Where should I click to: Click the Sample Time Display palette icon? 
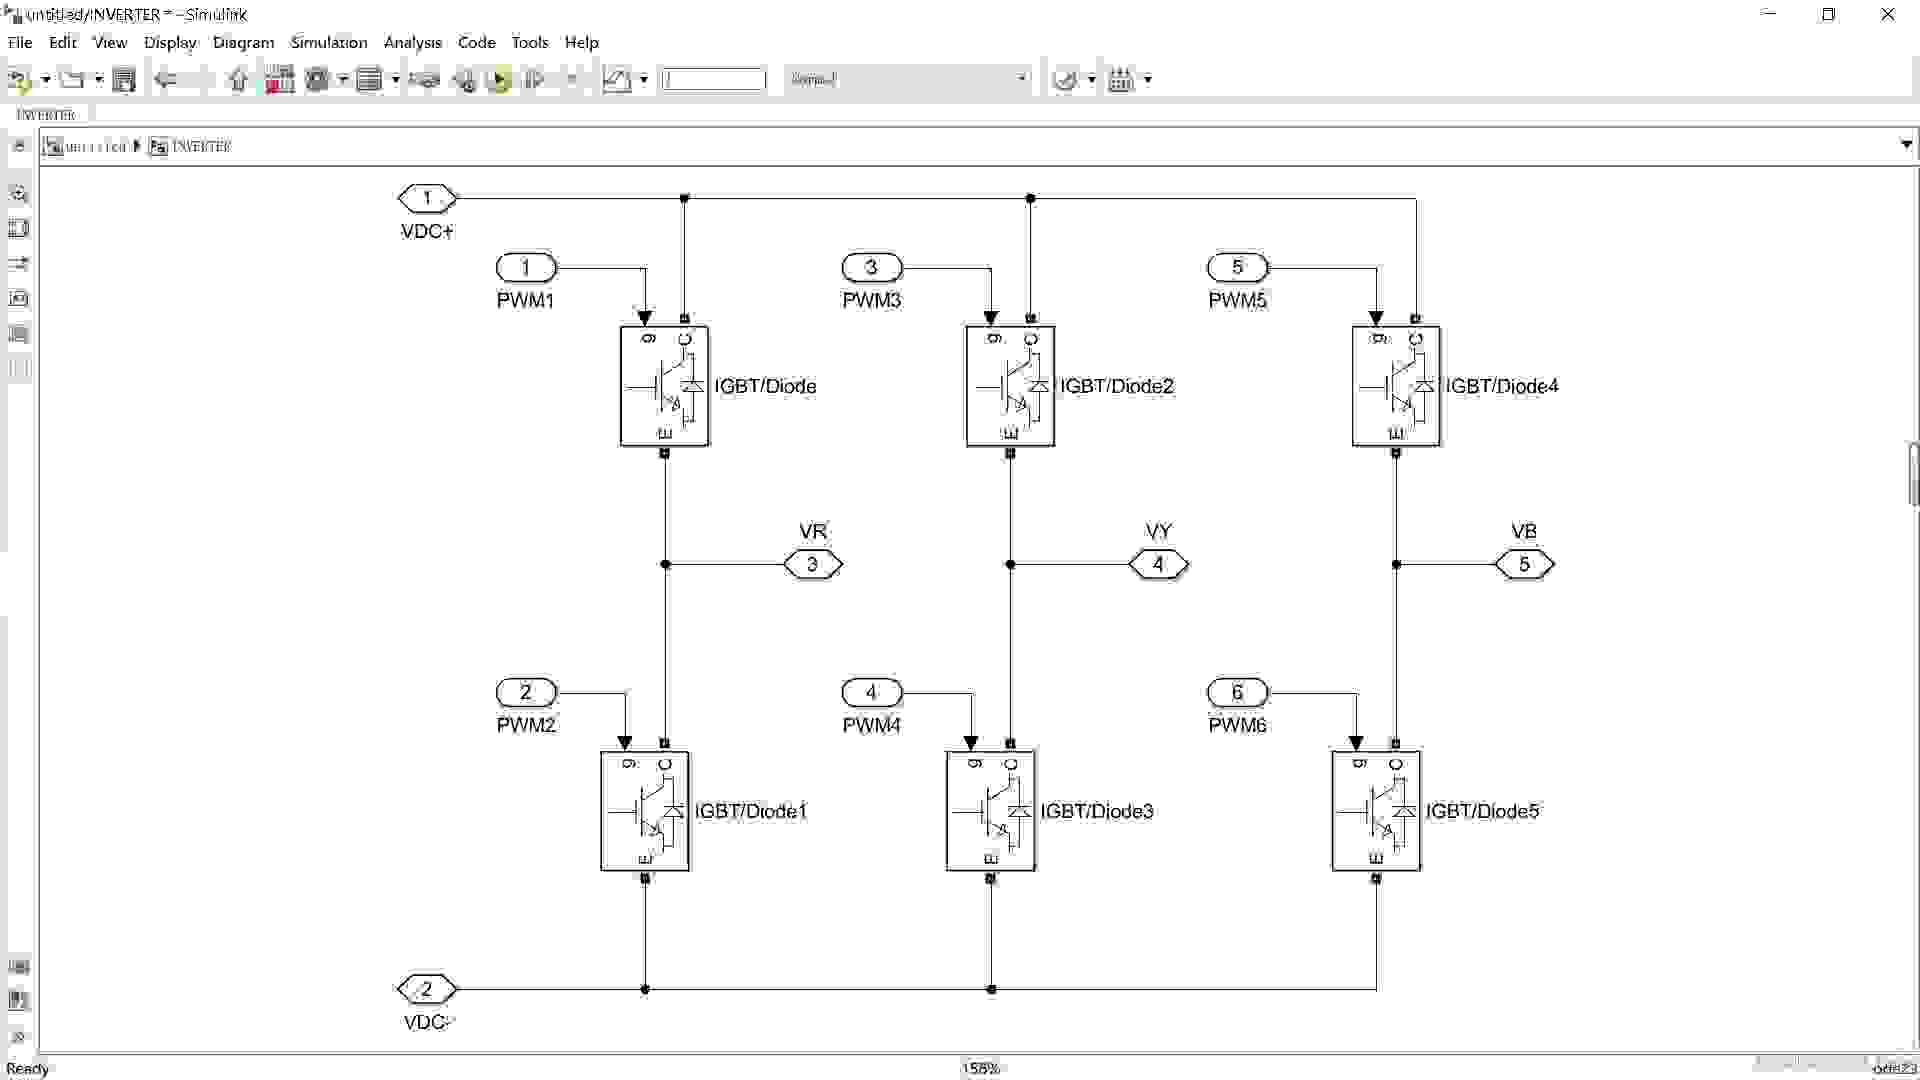(x=18, y=264)
